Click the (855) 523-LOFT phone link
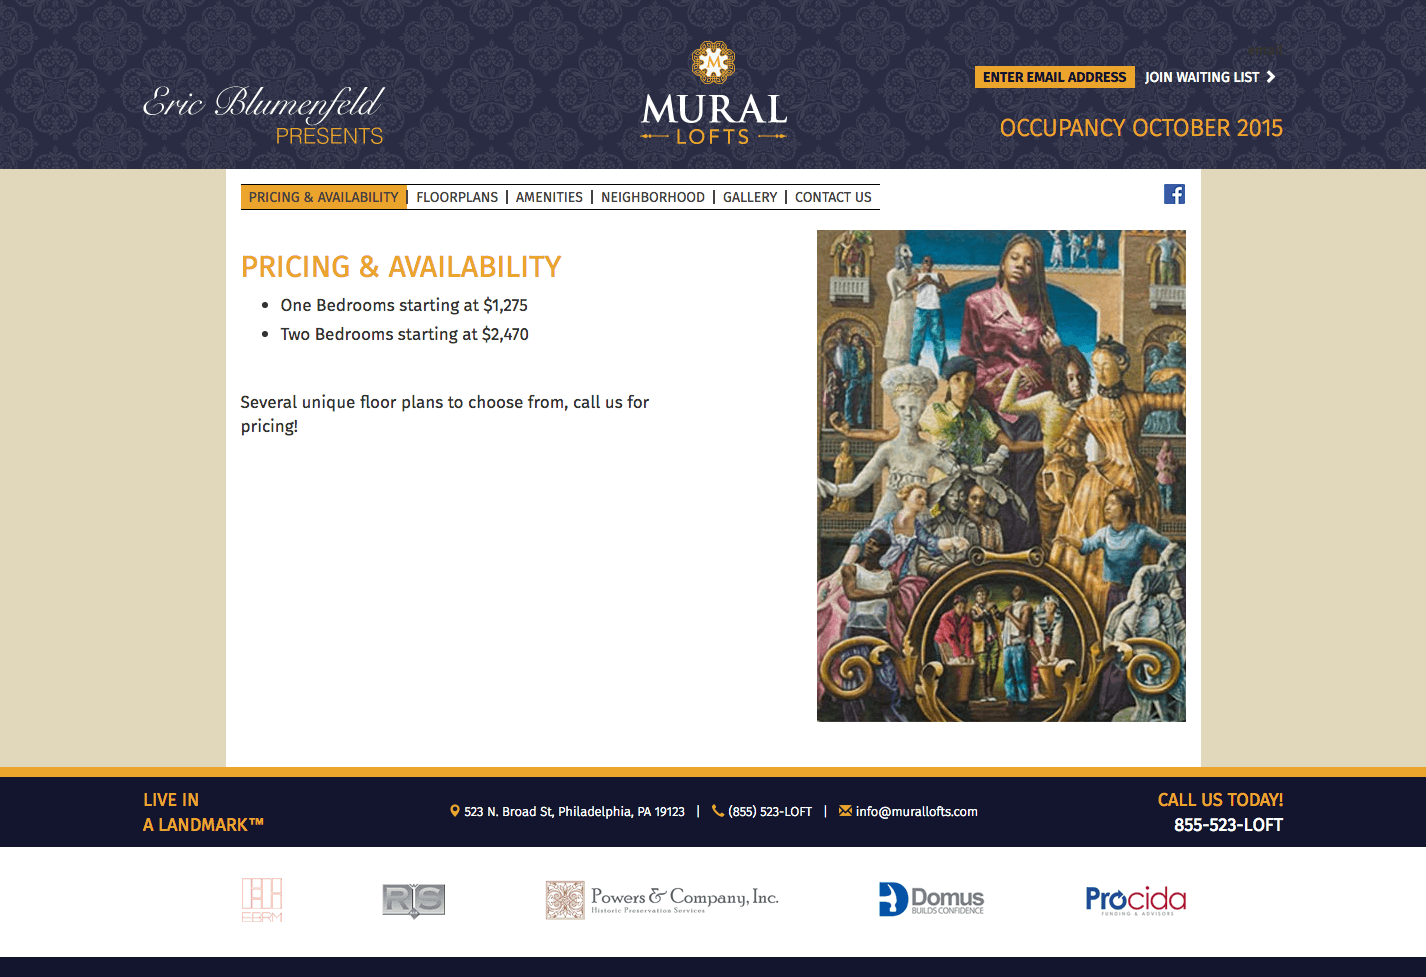The image size is (1426, 977). click(x=769, y=812)
